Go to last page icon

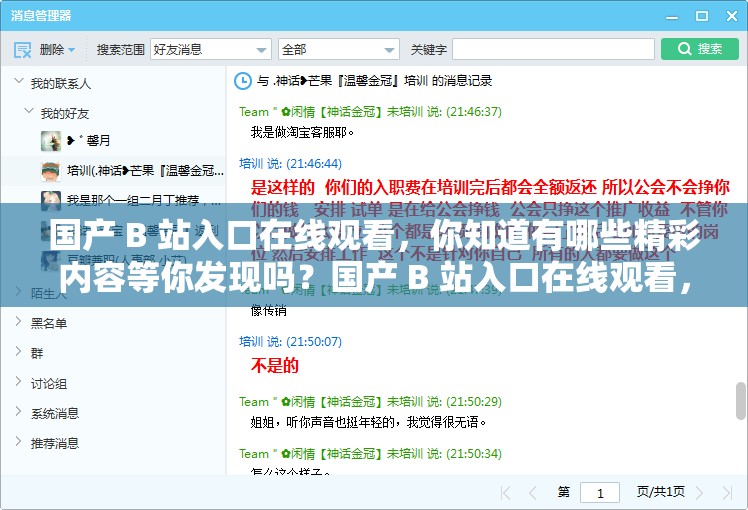[x=727, y=492]
